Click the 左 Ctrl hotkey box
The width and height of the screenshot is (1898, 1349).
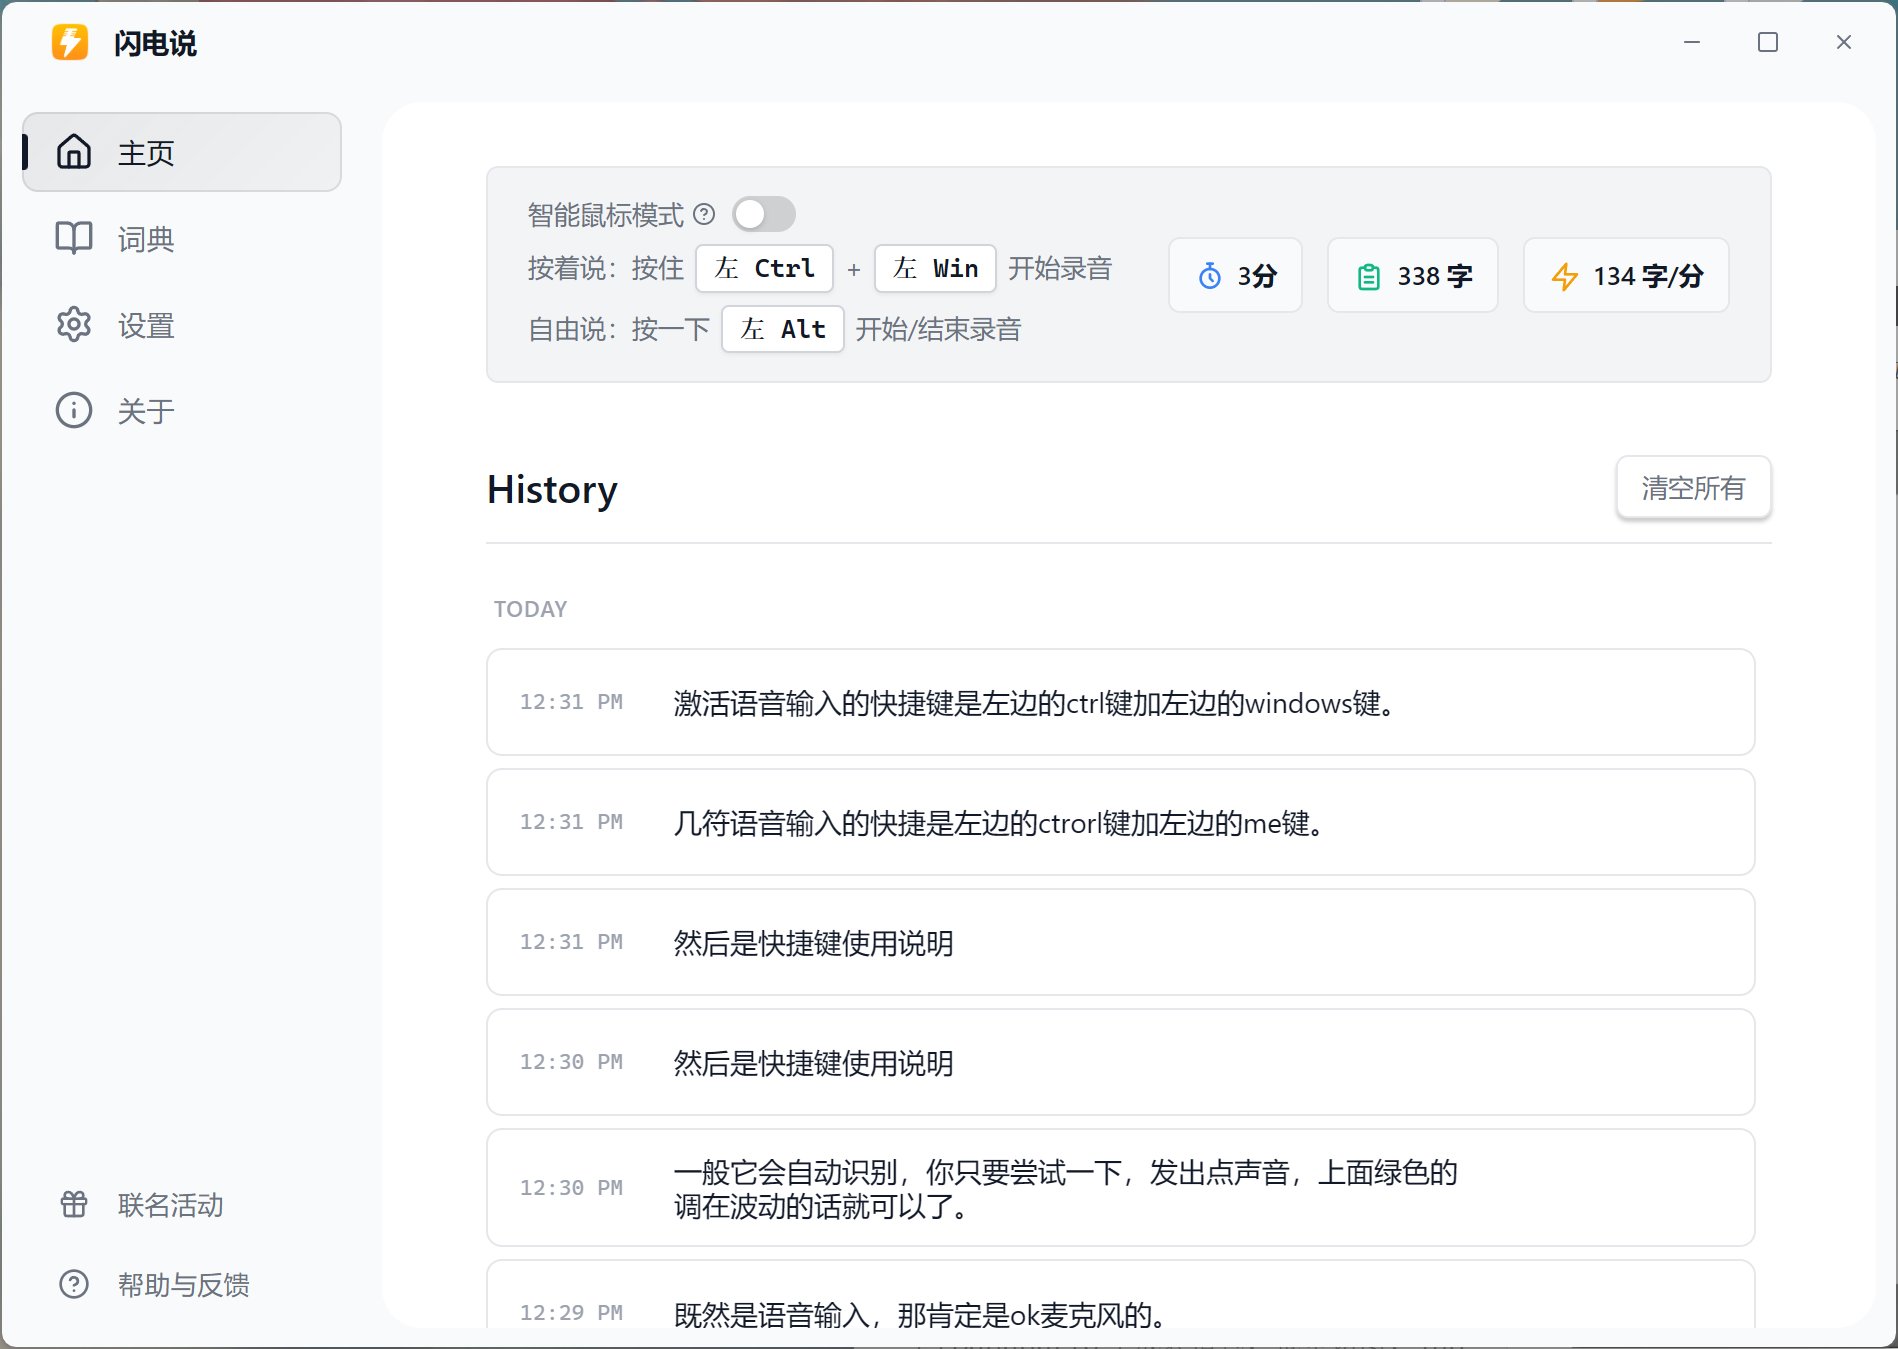(x=764, y=269)
